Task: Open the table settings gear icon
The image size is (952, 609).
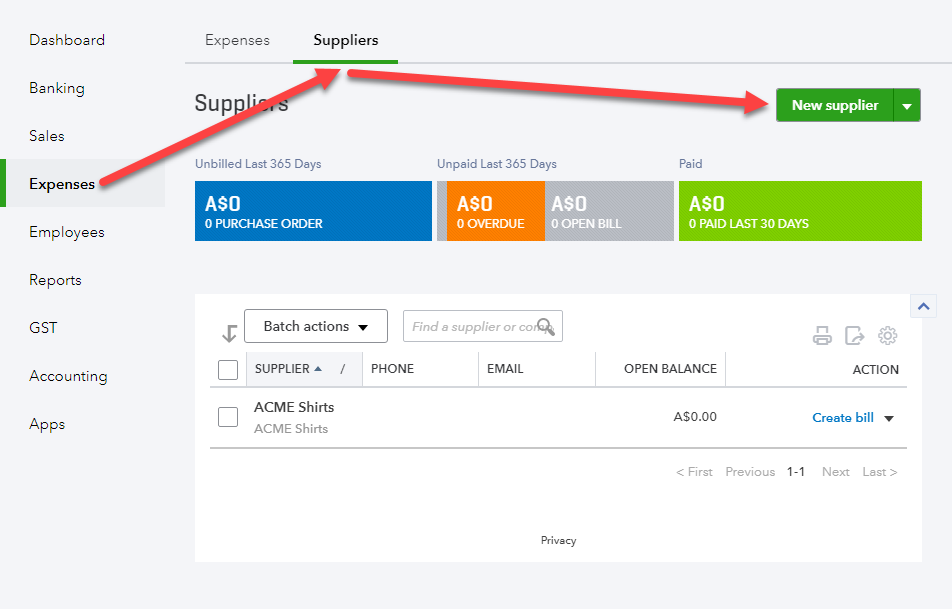Action: (x=887, y=335)
